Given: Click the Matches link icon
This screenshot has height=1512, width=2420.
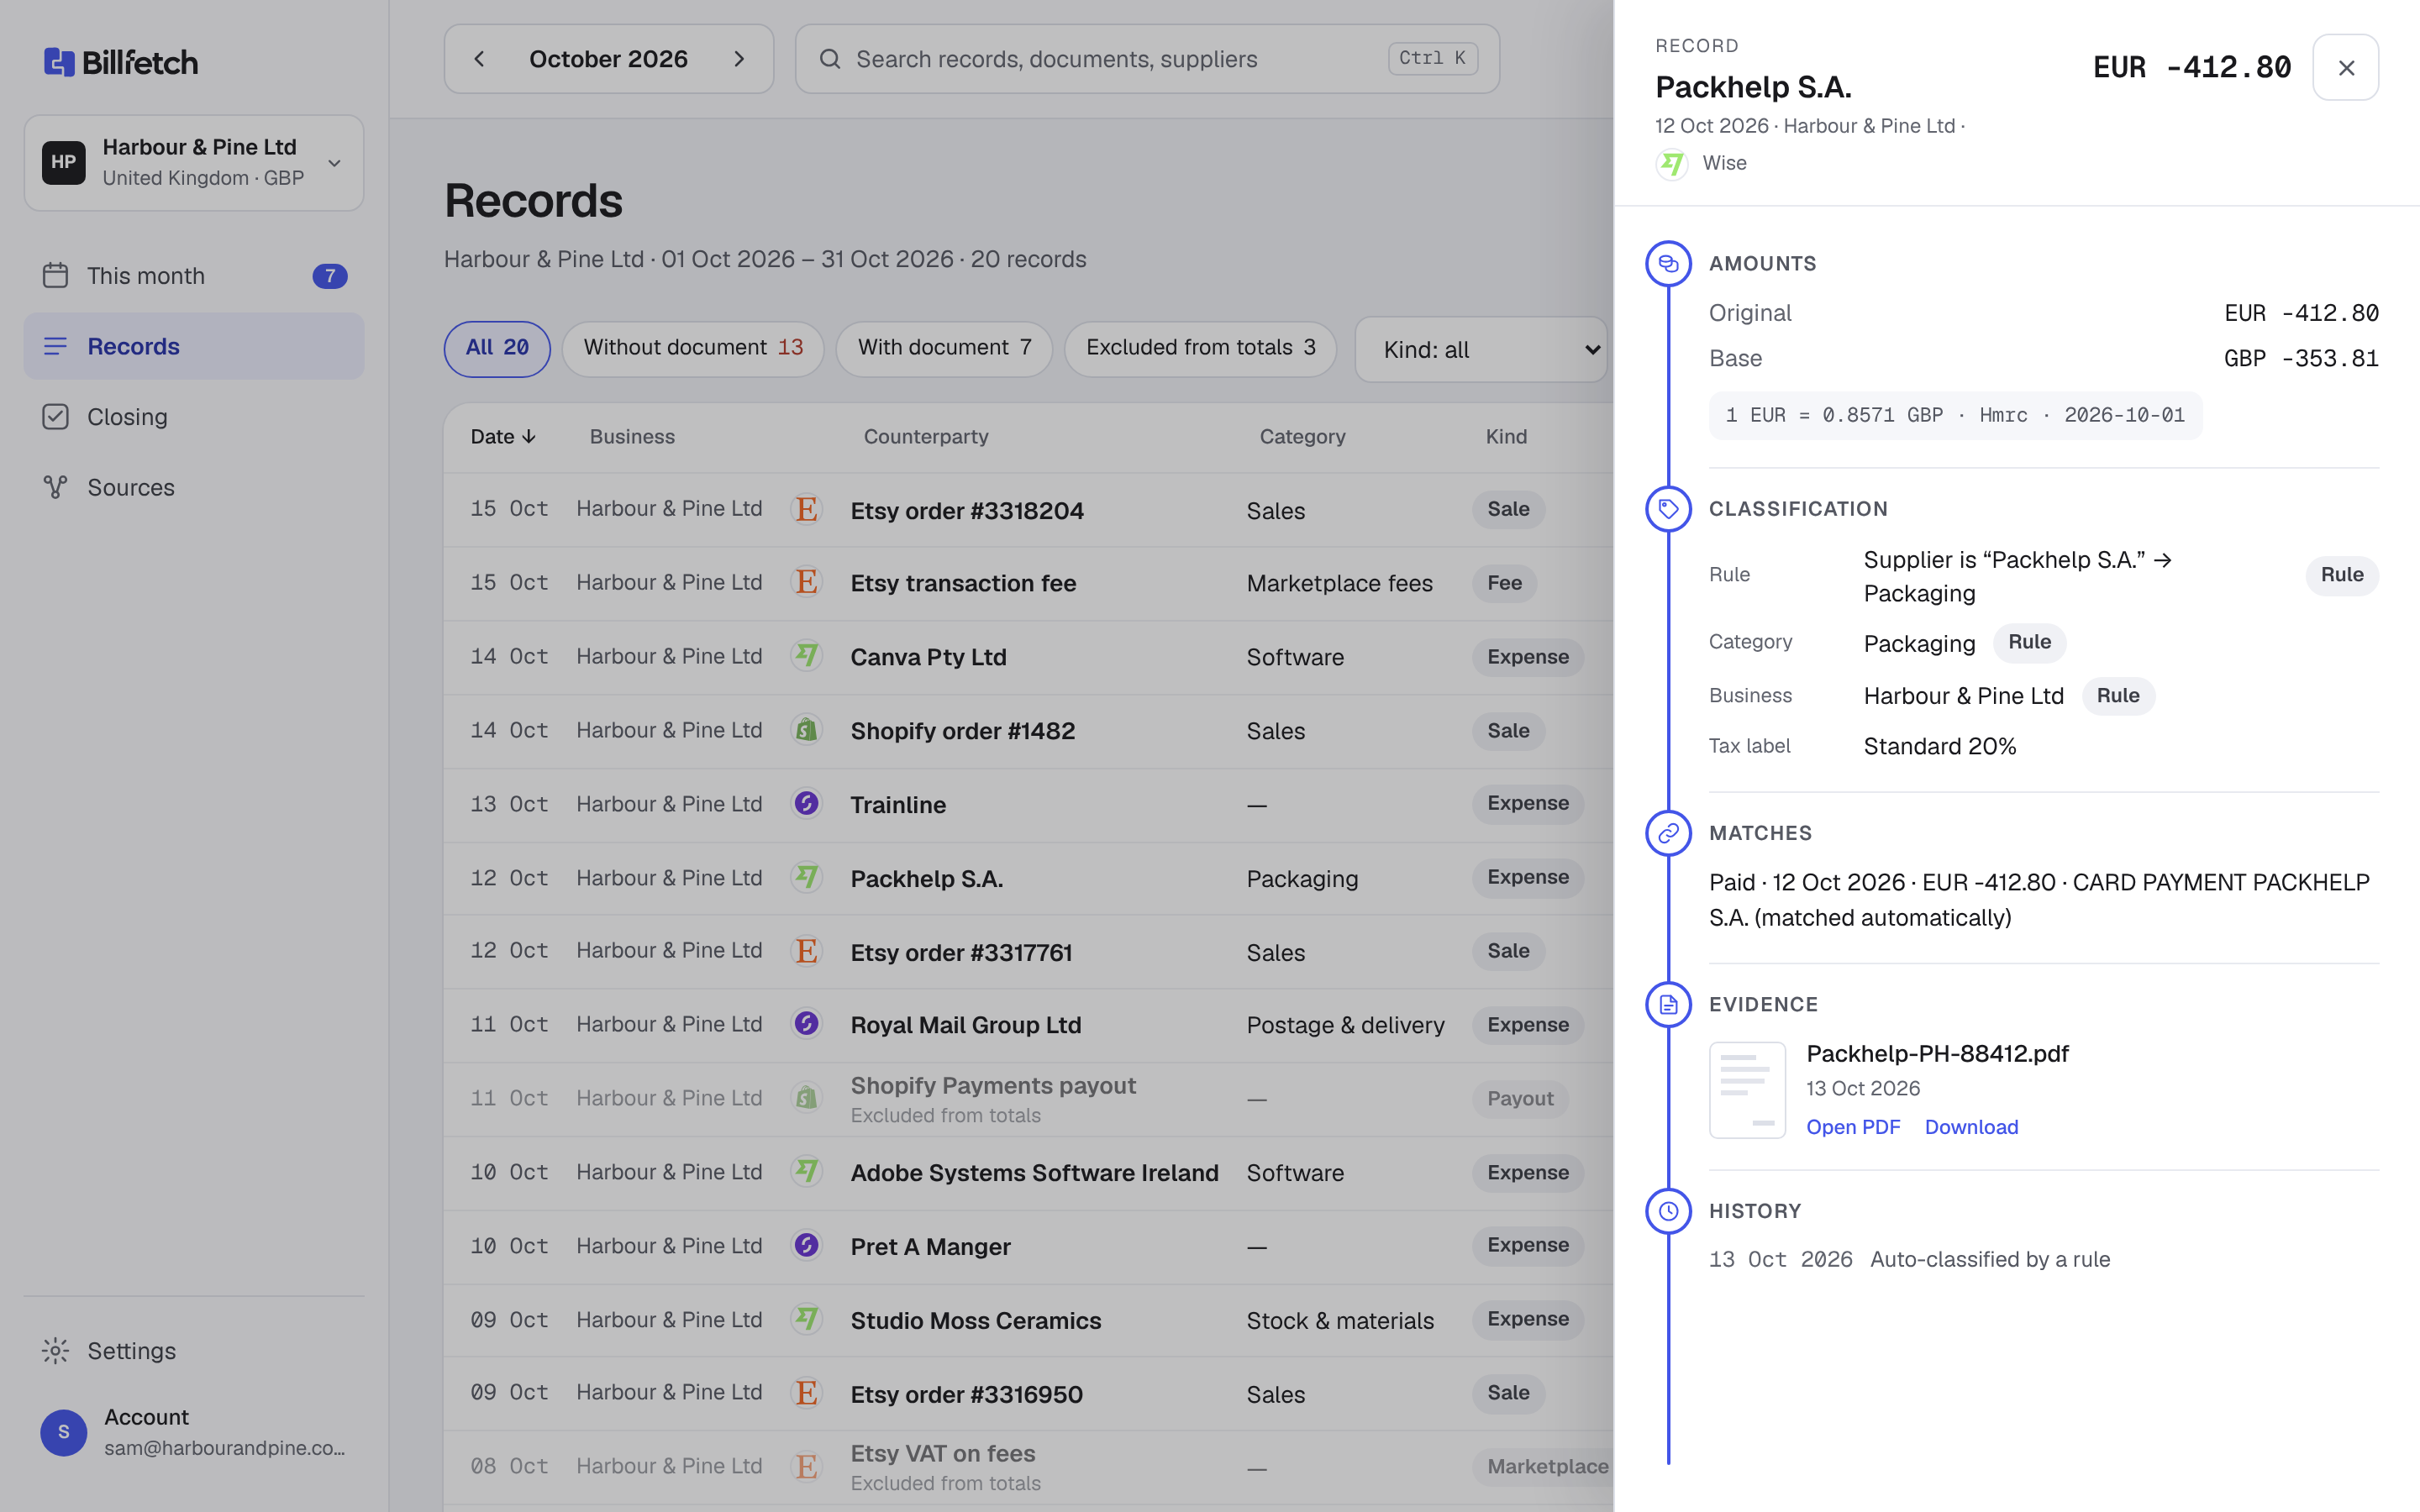Looking at the screenshot, I should tap(1668, 833).
